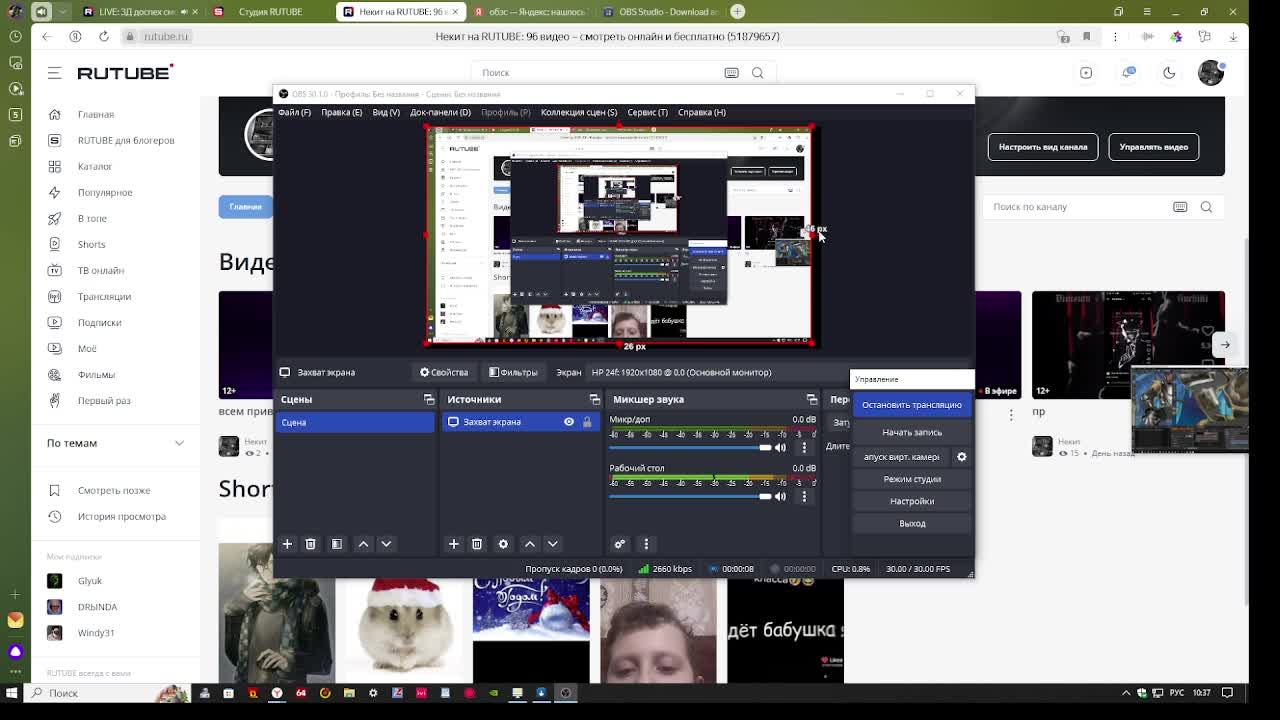Open source properties gear in Sources panel
This screenshot has width=1280, height=720.
pyautogui.click(x=503, y=544)
